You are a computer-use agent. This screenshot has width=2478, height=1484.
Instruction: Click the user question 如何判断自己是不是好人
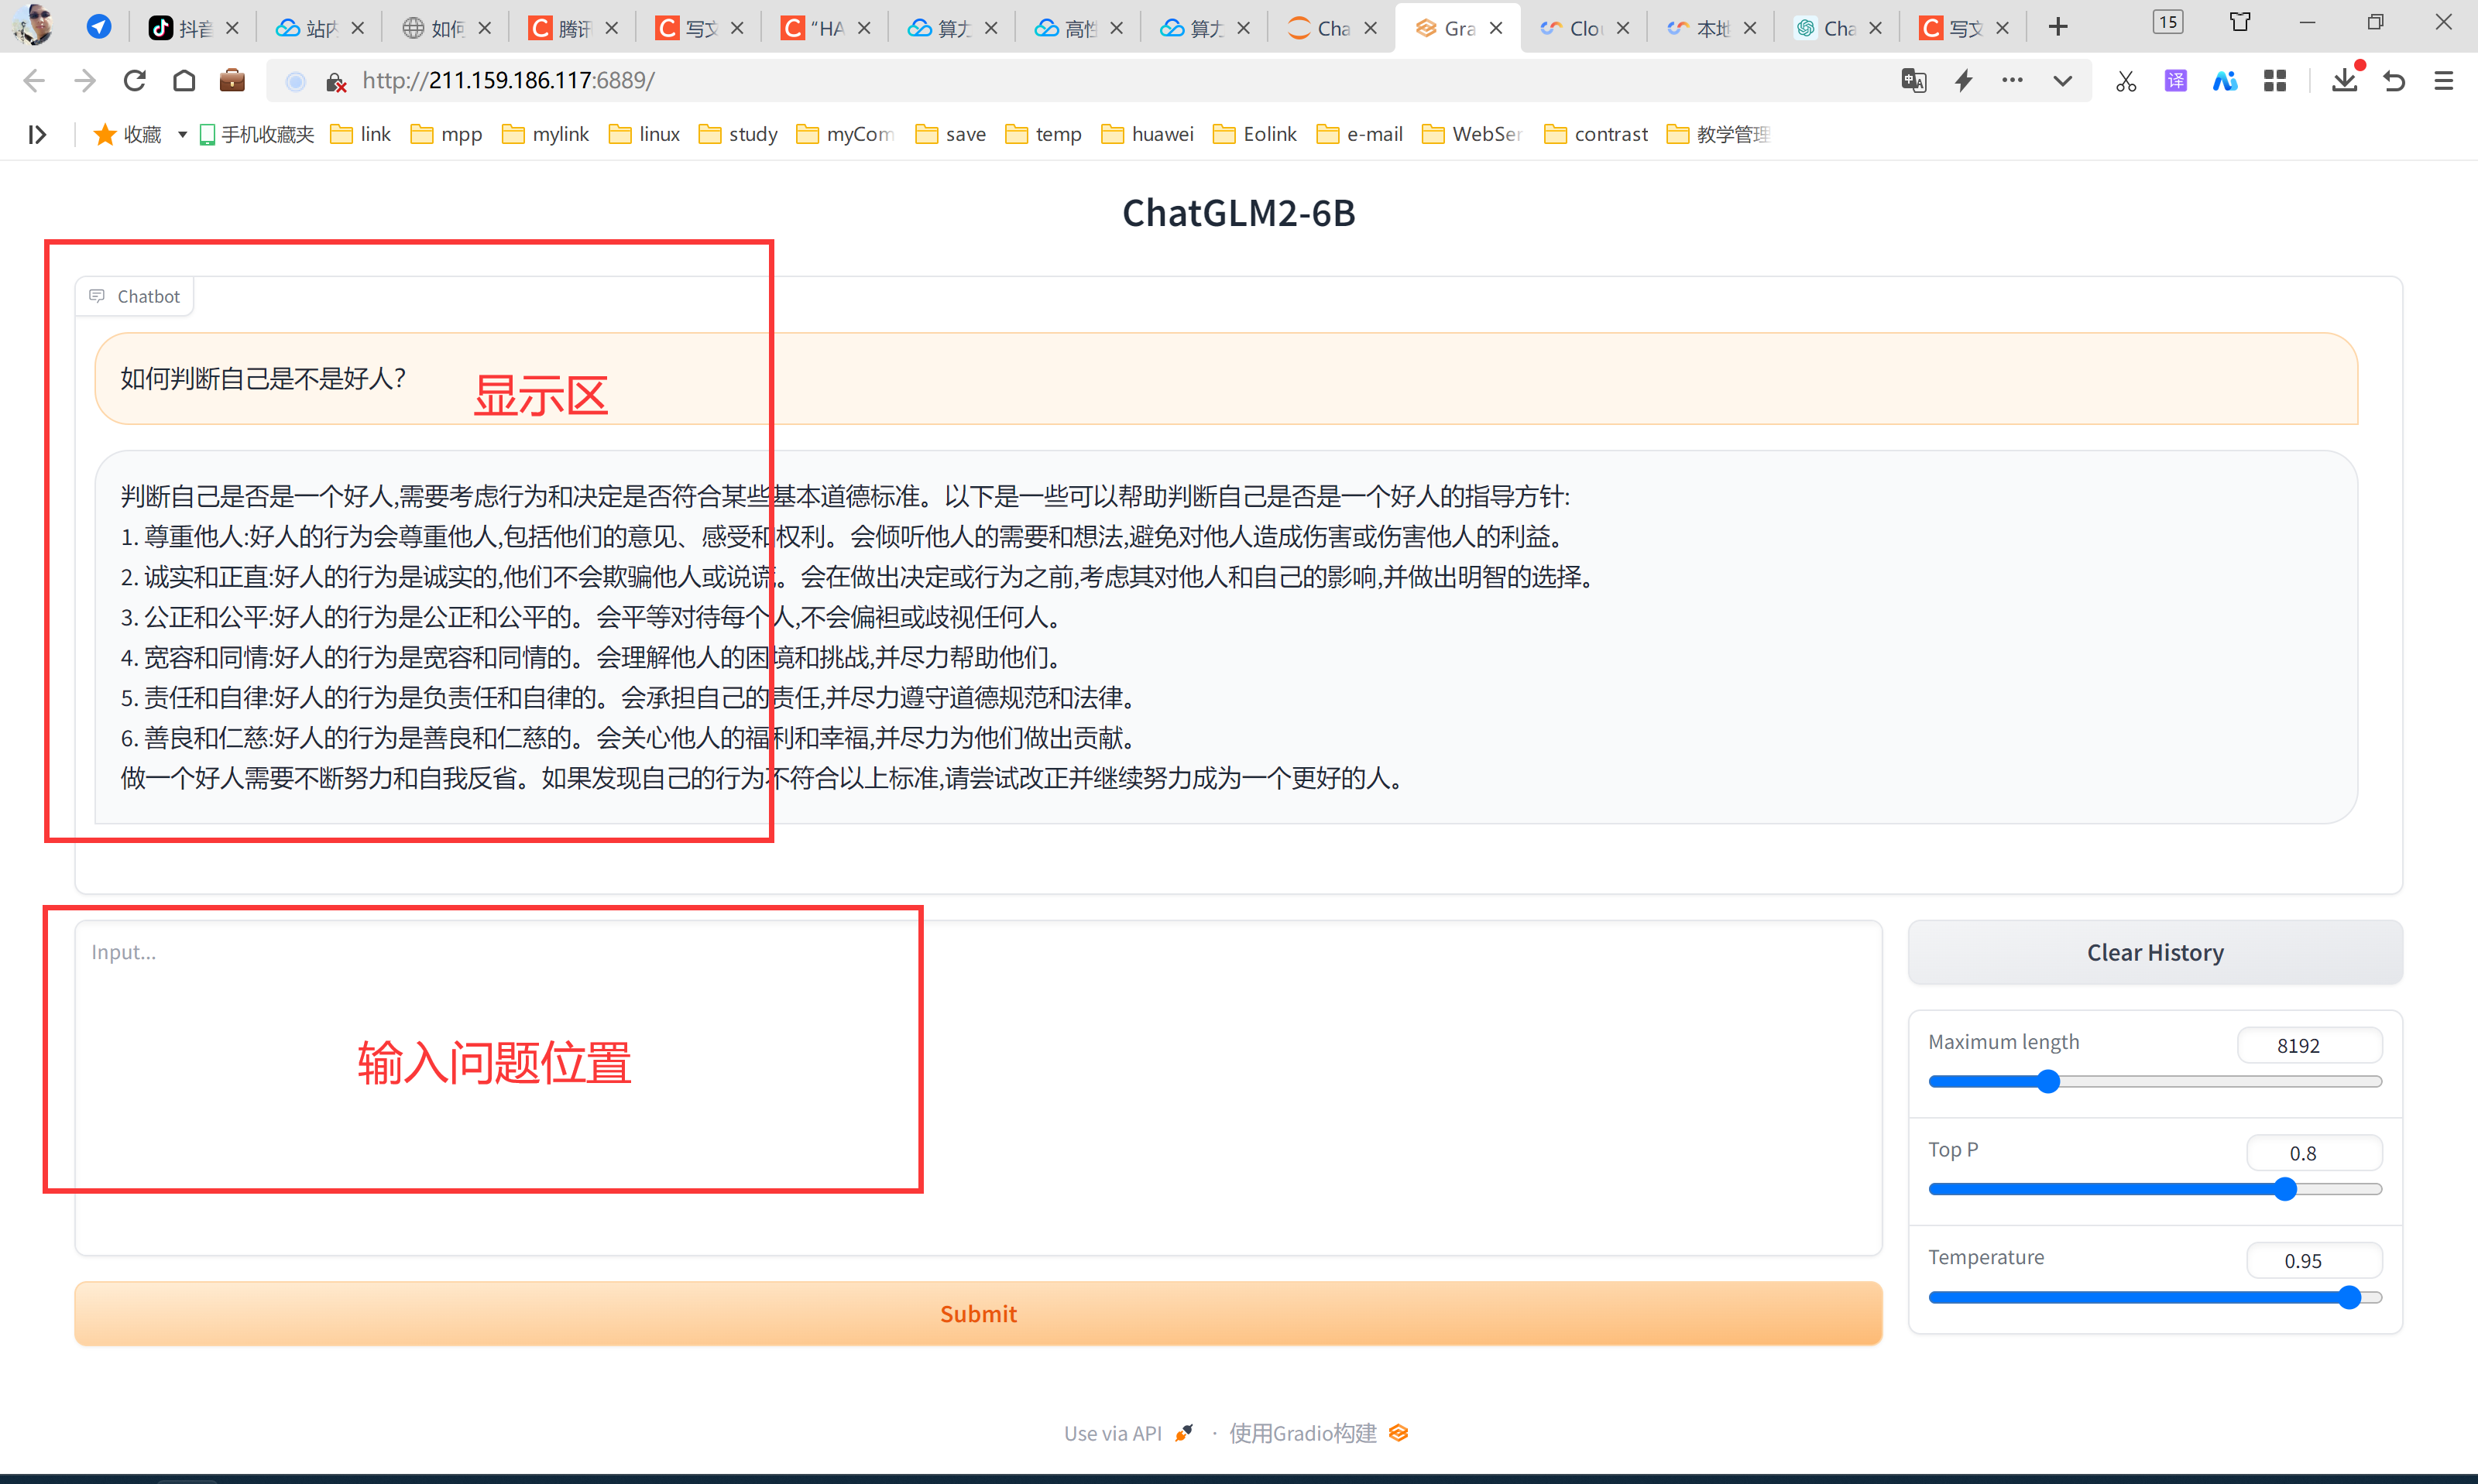point(263,379)
